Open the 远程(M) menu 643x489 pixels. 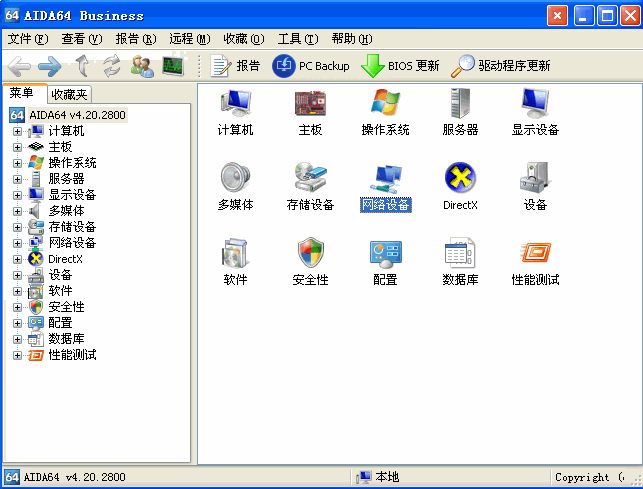pos(190,39)
